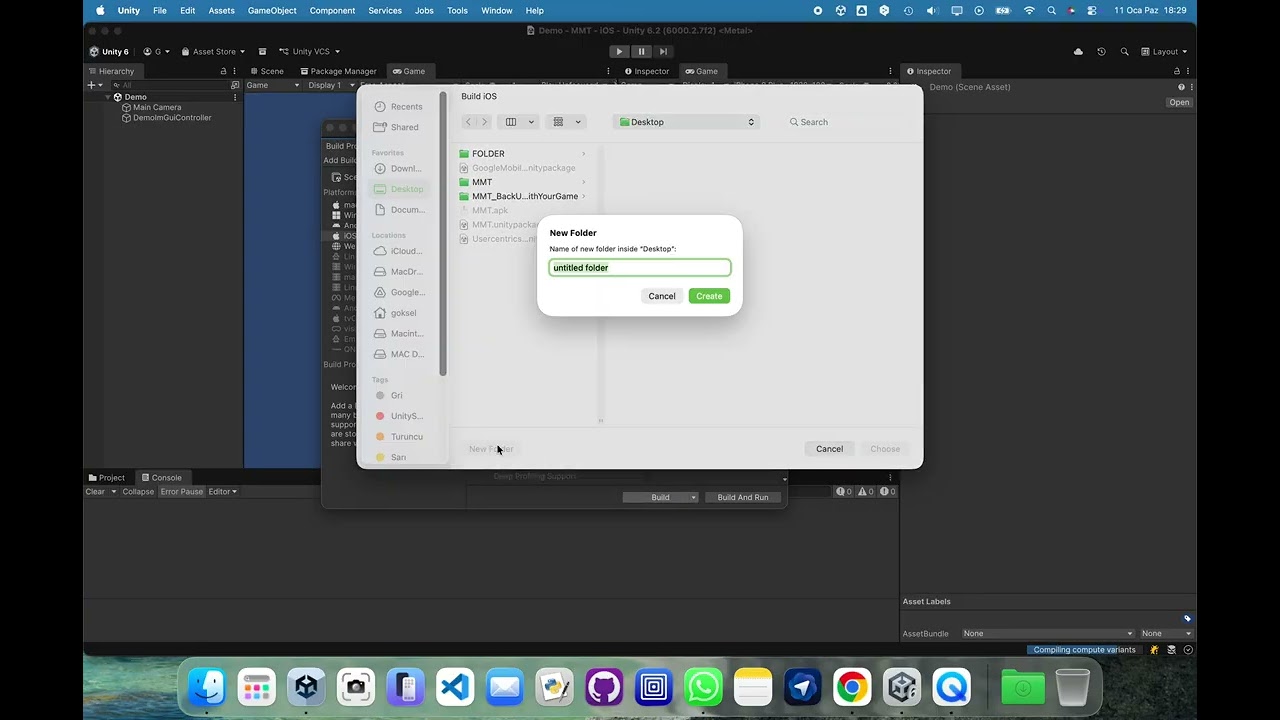Open the AssetBundle None dropdown

pyautogui.click(x=1048, y=633)
